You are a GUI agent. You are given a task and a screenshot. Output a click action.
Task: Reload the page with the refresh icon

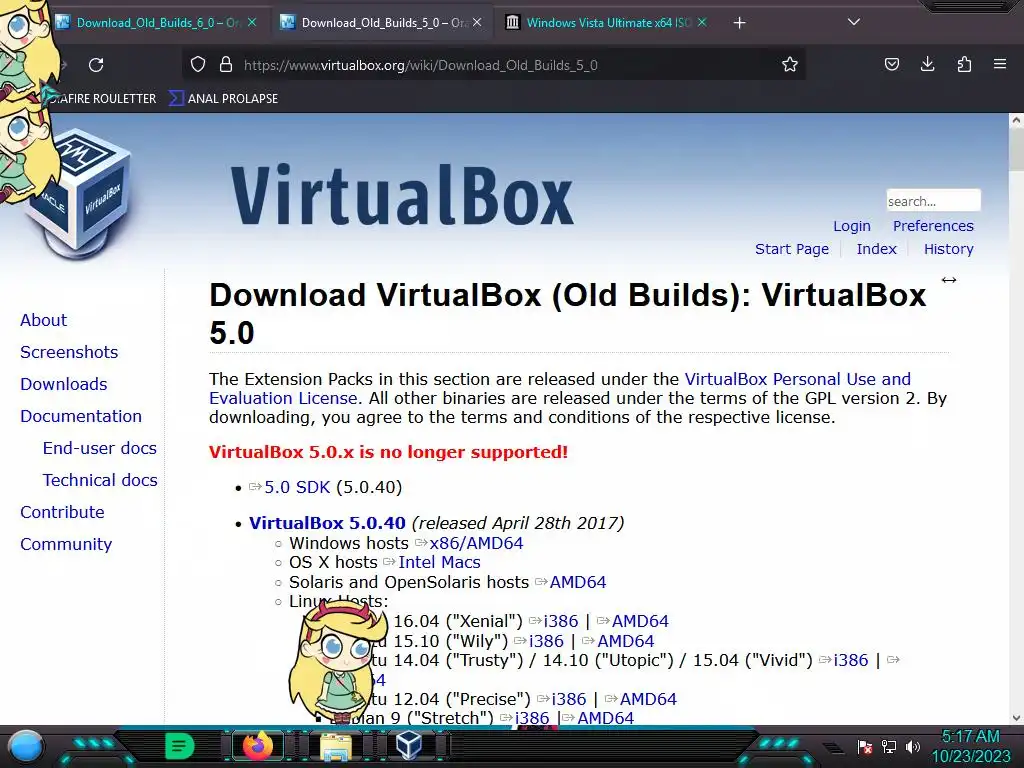click(x=96, y=65)
